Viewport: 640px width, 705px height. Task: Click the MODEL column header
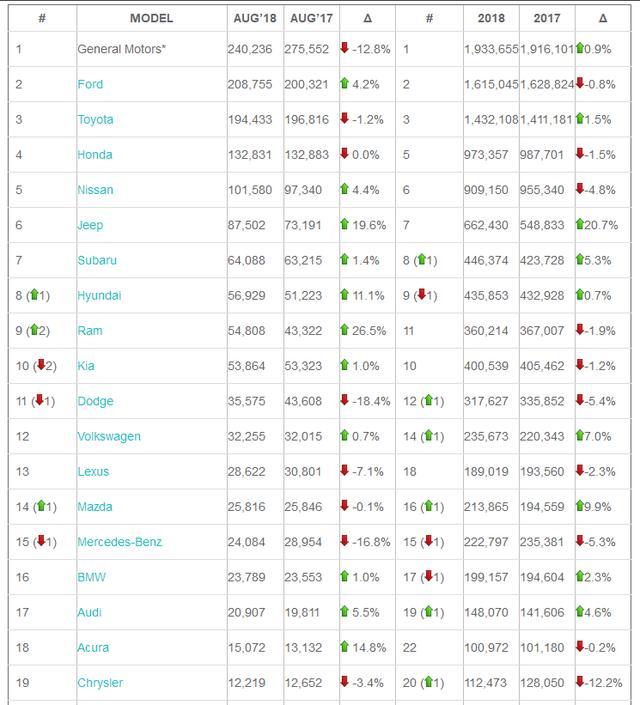pyautogui.click(x=151, y=18)
